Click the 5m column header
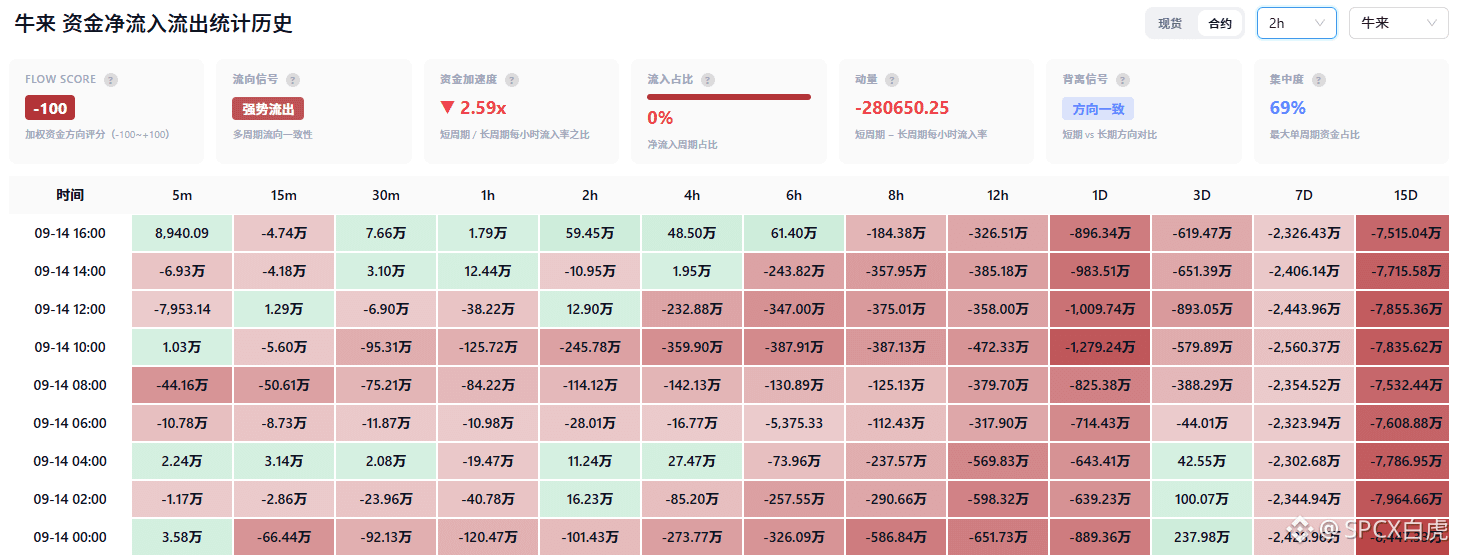 point(182,195)
